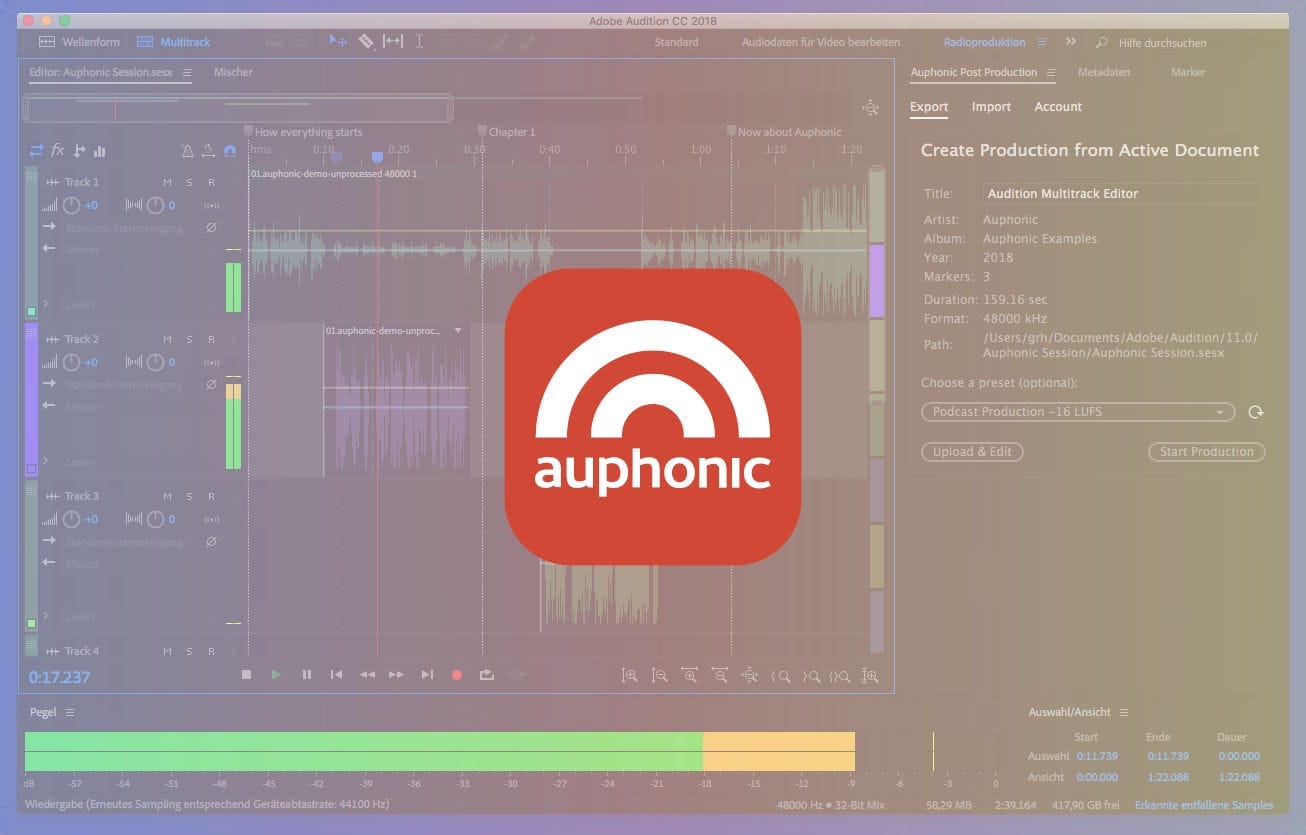1306x835 pixels.
Task: Activate the Time Selection tool
Action: [x=419, y=41]
